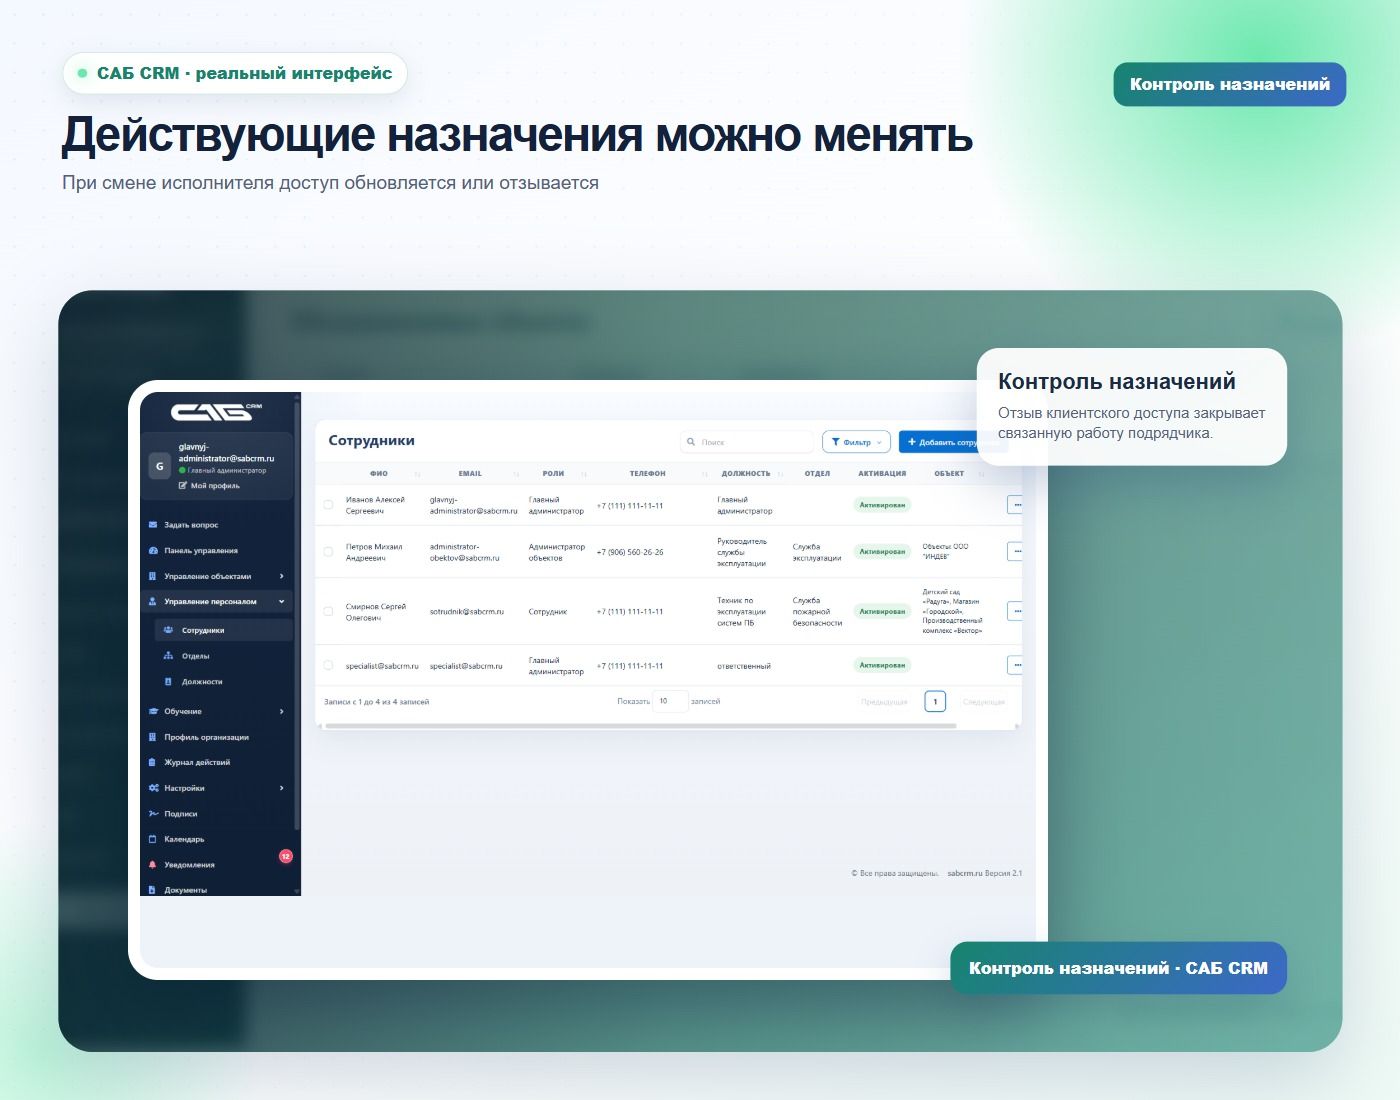
Task: Click the sort arrows on the ФИО column
Action: point(417,474)
